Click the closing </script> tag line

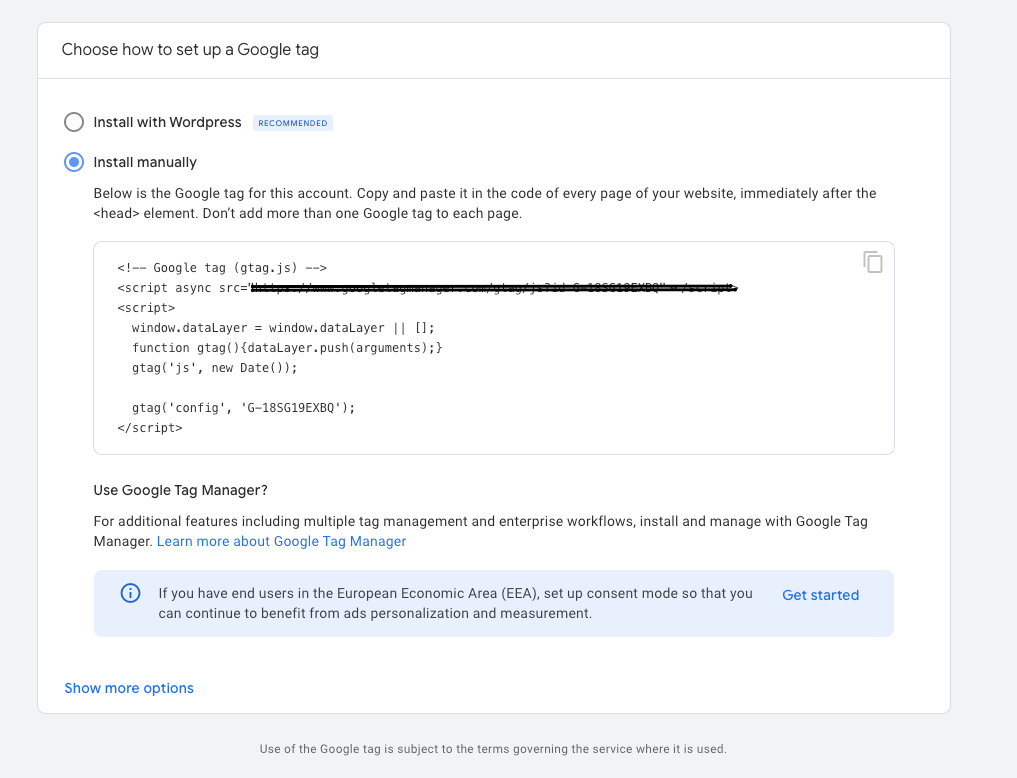pyautogui.click(x=150, y=428)
